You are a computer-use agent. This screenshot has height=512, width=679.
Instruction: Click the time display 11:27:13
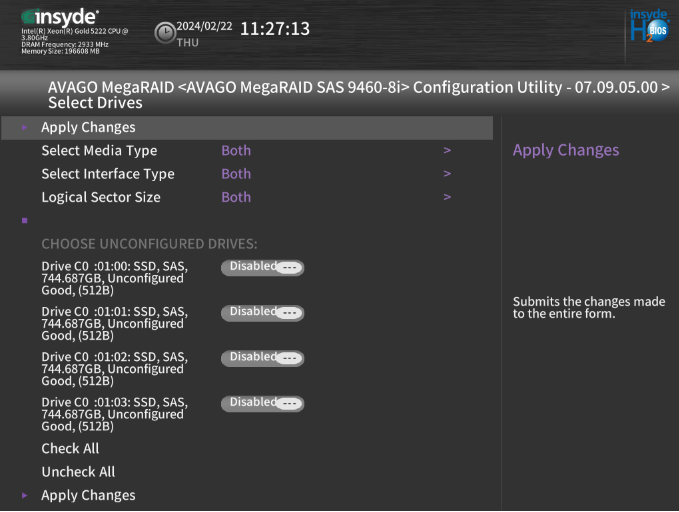[275, 29]
